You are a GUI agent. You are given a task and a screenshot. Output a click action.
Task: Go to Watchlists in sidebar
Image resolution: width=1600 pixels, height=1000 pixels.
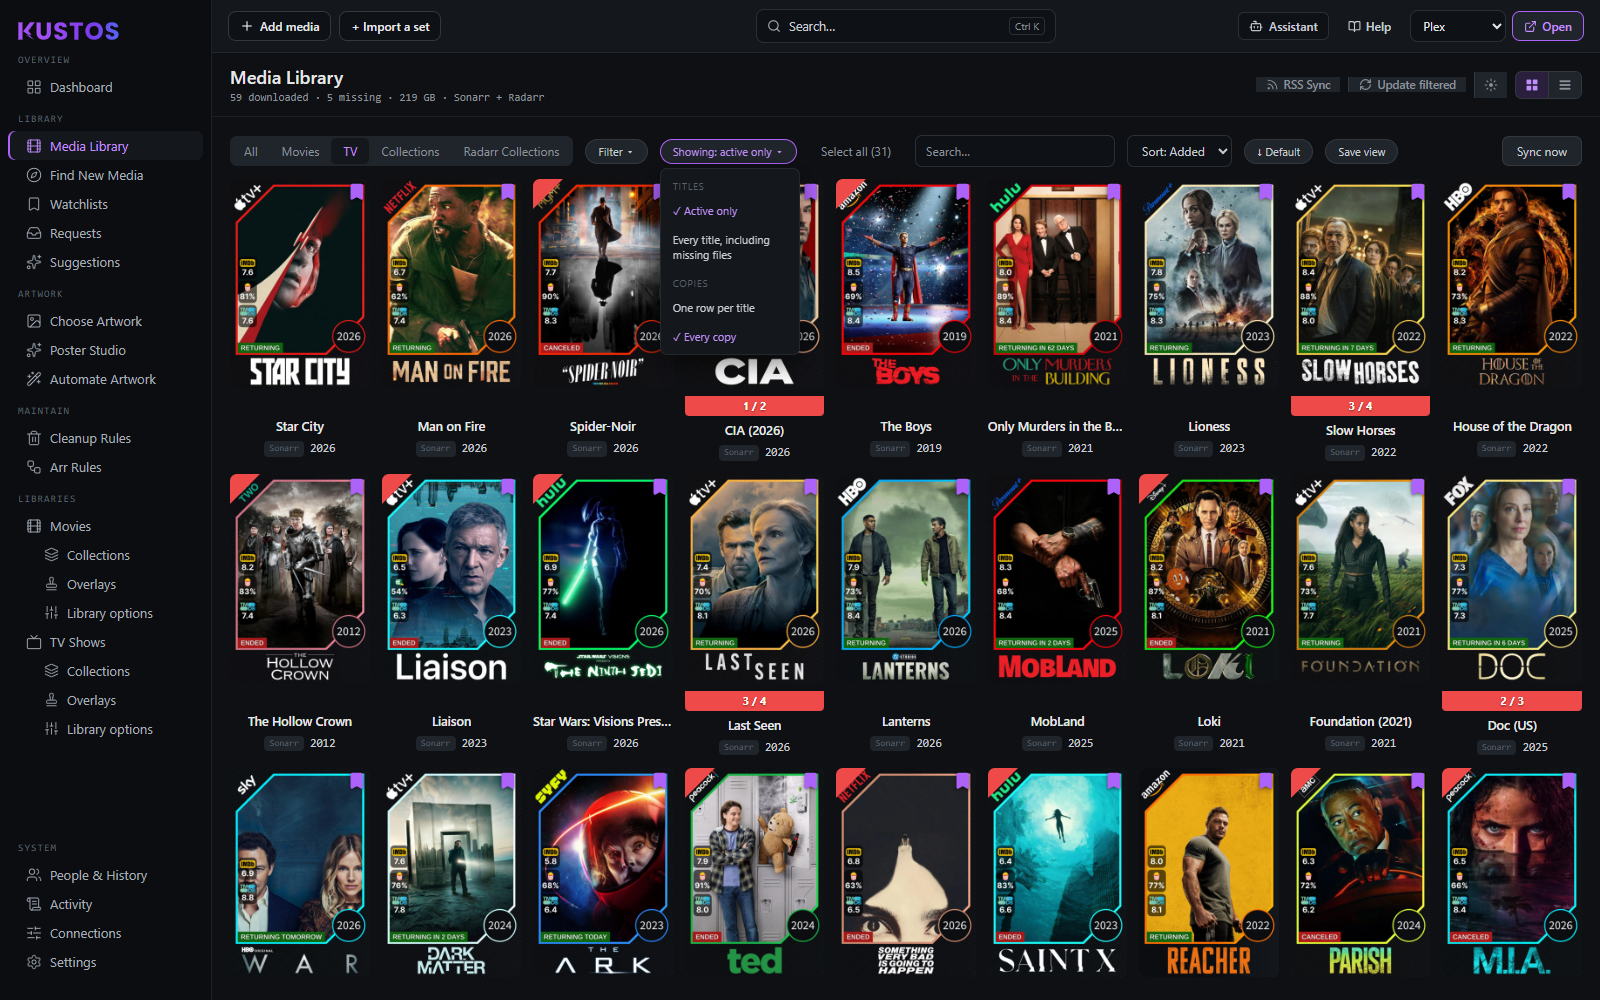(106, 204)
